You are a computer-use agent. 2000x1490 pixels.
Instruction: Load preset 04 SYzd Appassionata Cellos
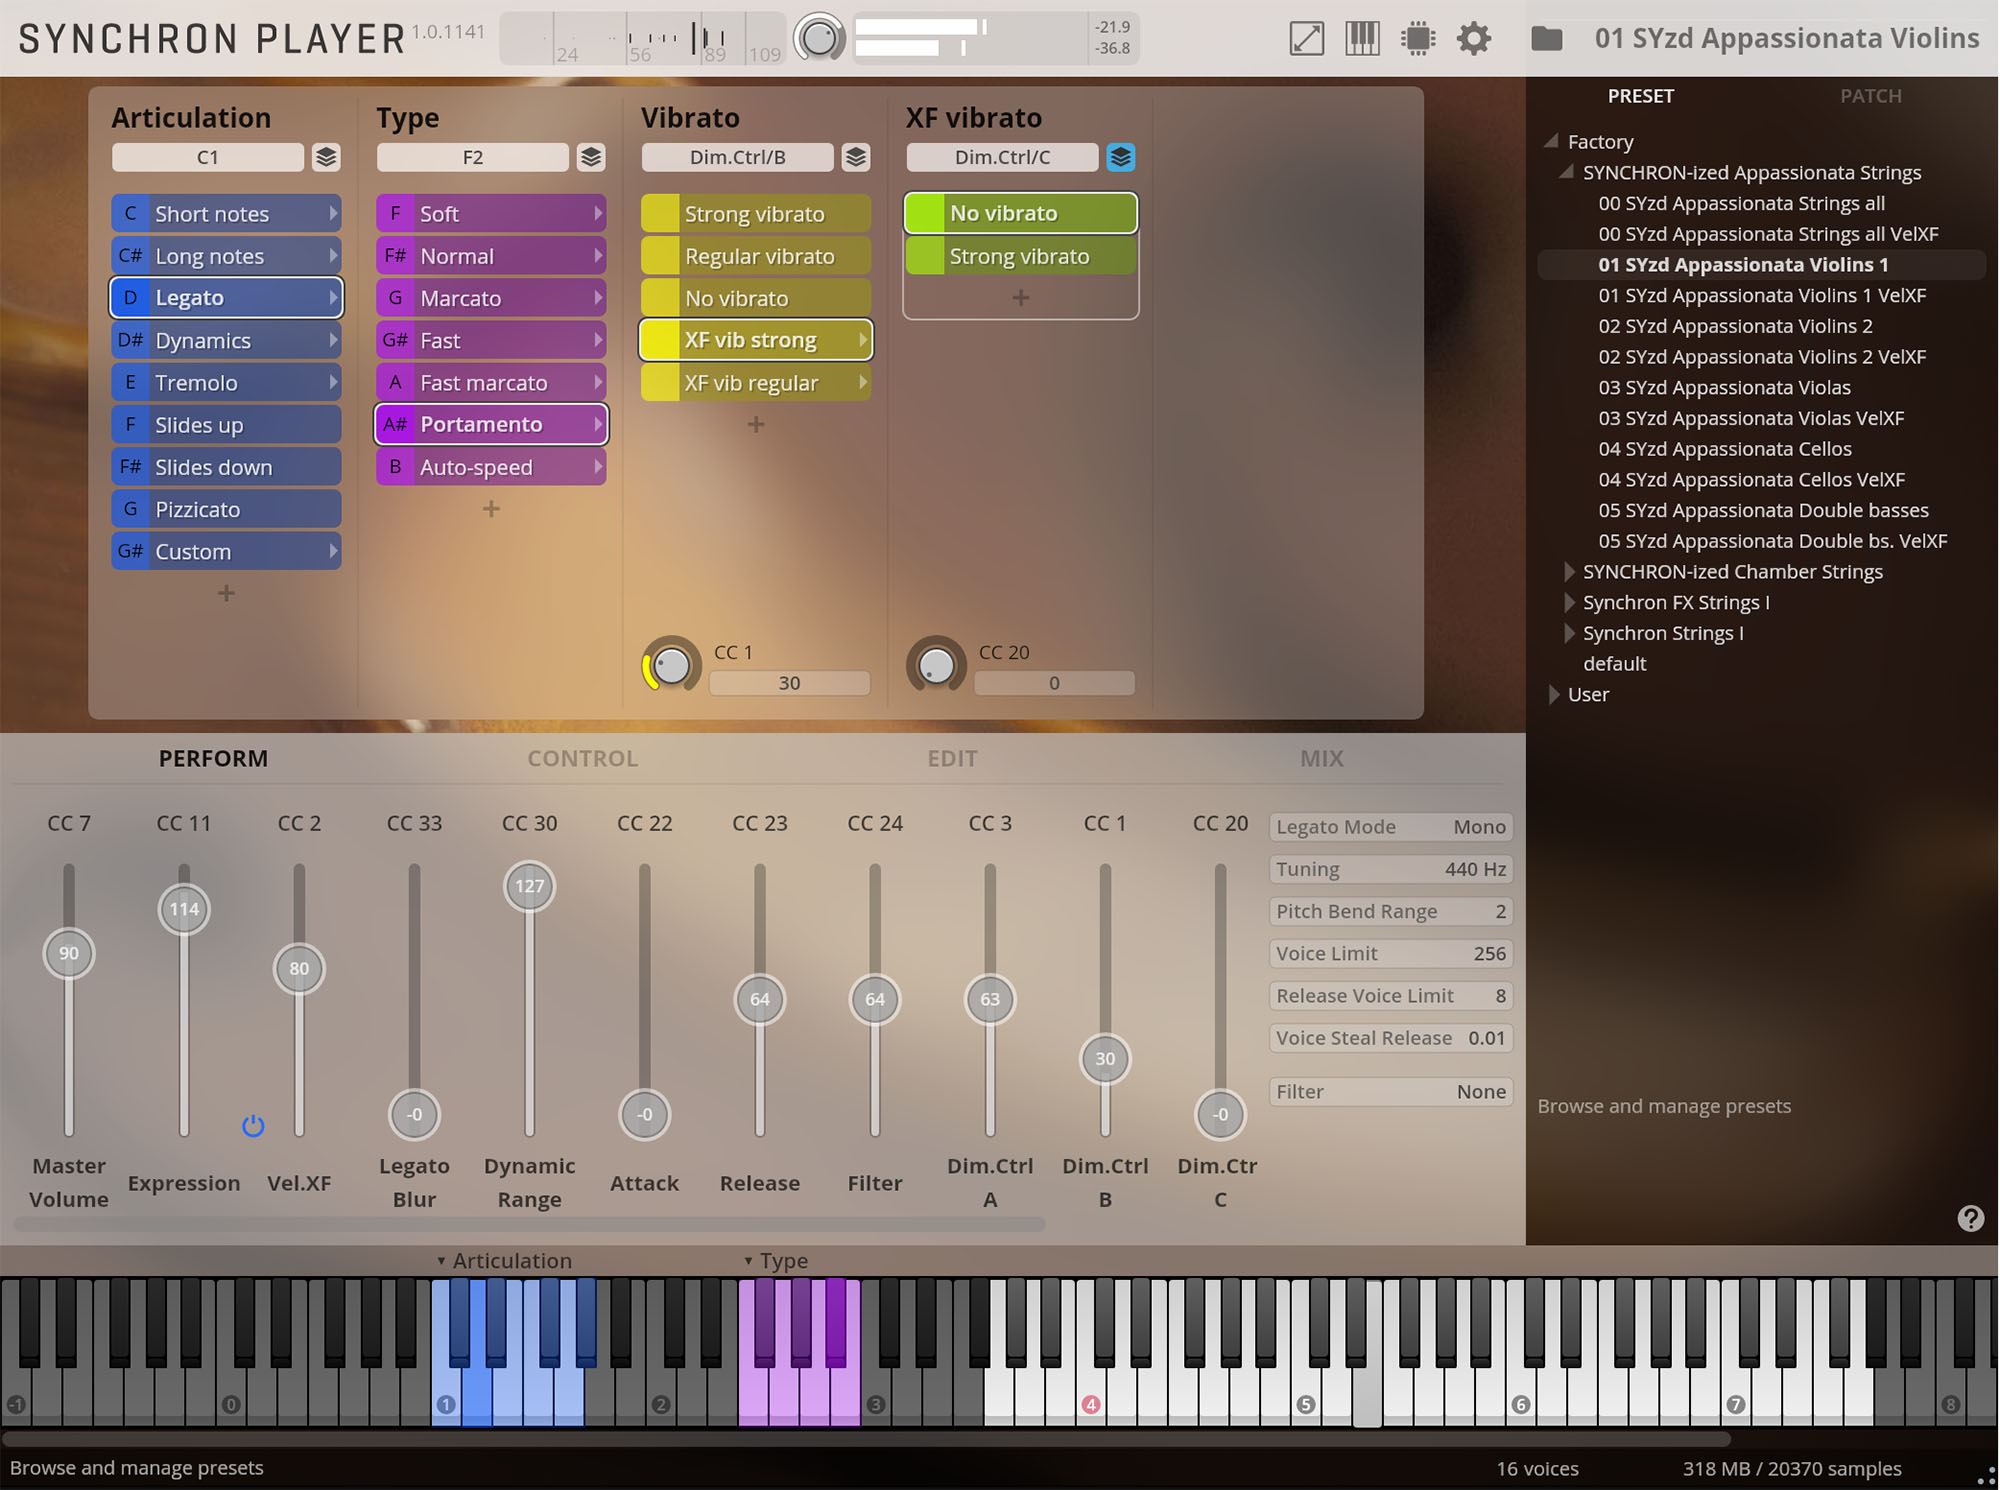[1724, 449]
